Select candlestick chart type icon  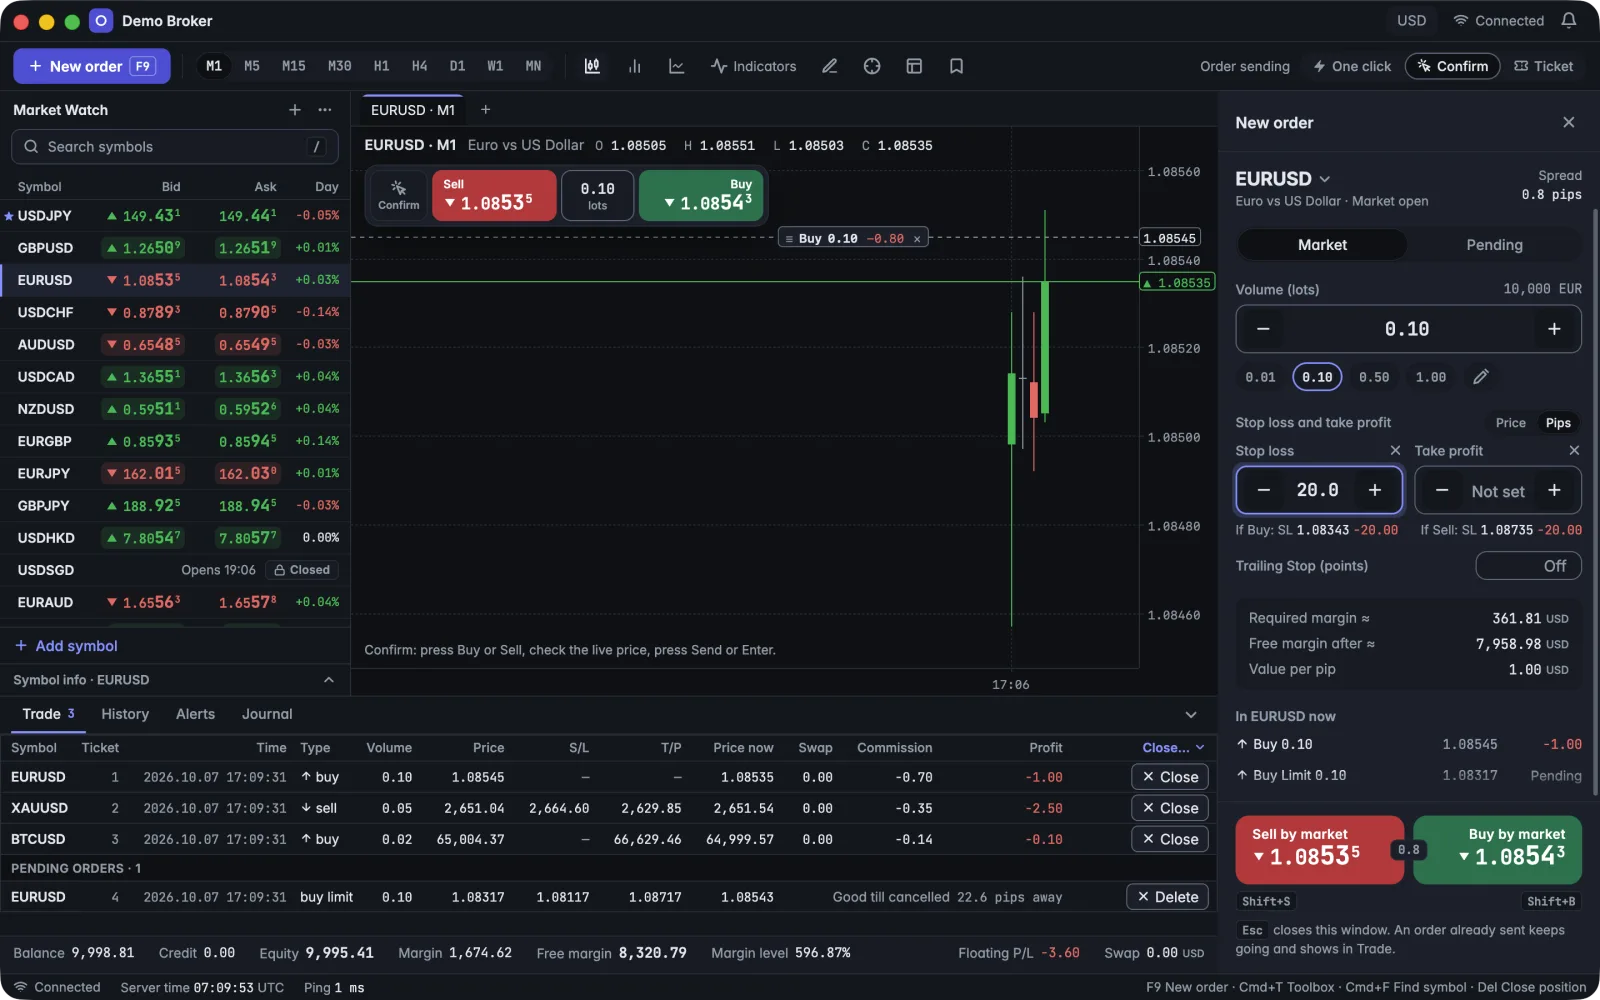tap(592, 66)
